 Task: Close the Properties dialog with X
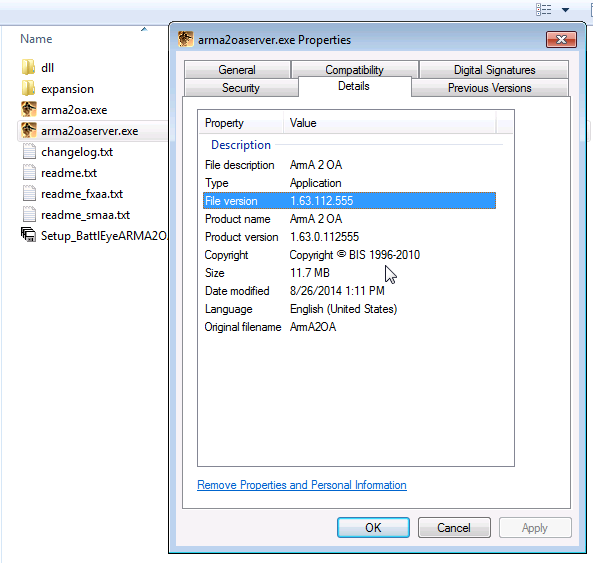(561, 40)
